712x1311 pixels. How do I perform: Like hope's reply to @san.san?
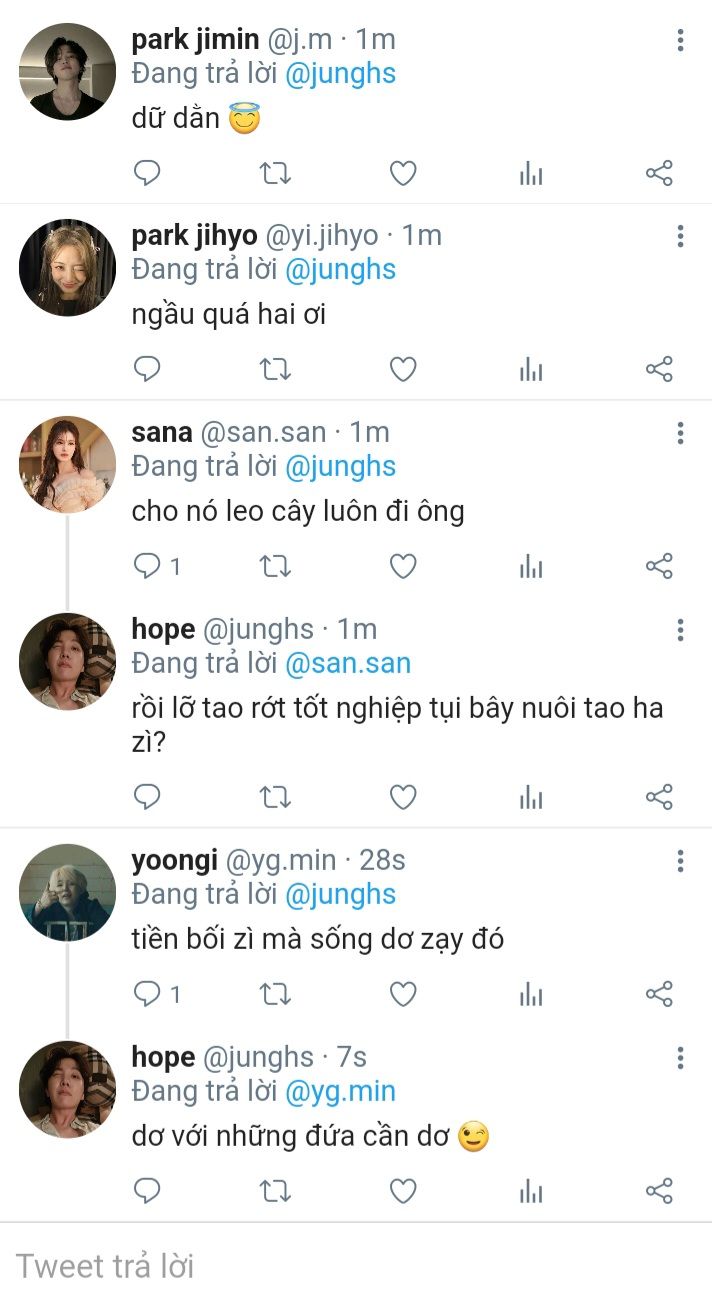[x=403, y=797]
